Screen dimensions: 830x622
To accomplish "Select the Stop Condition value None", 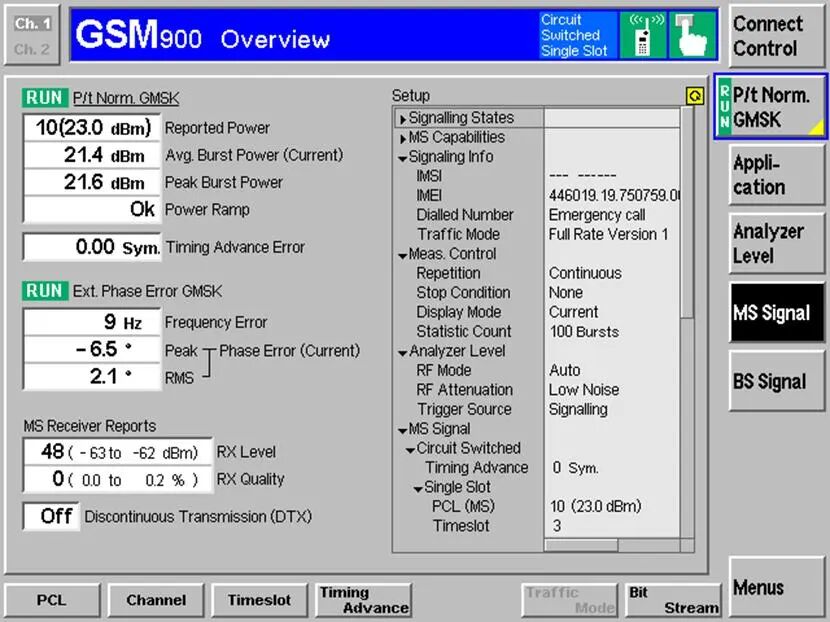I will [x=565, y=293].
